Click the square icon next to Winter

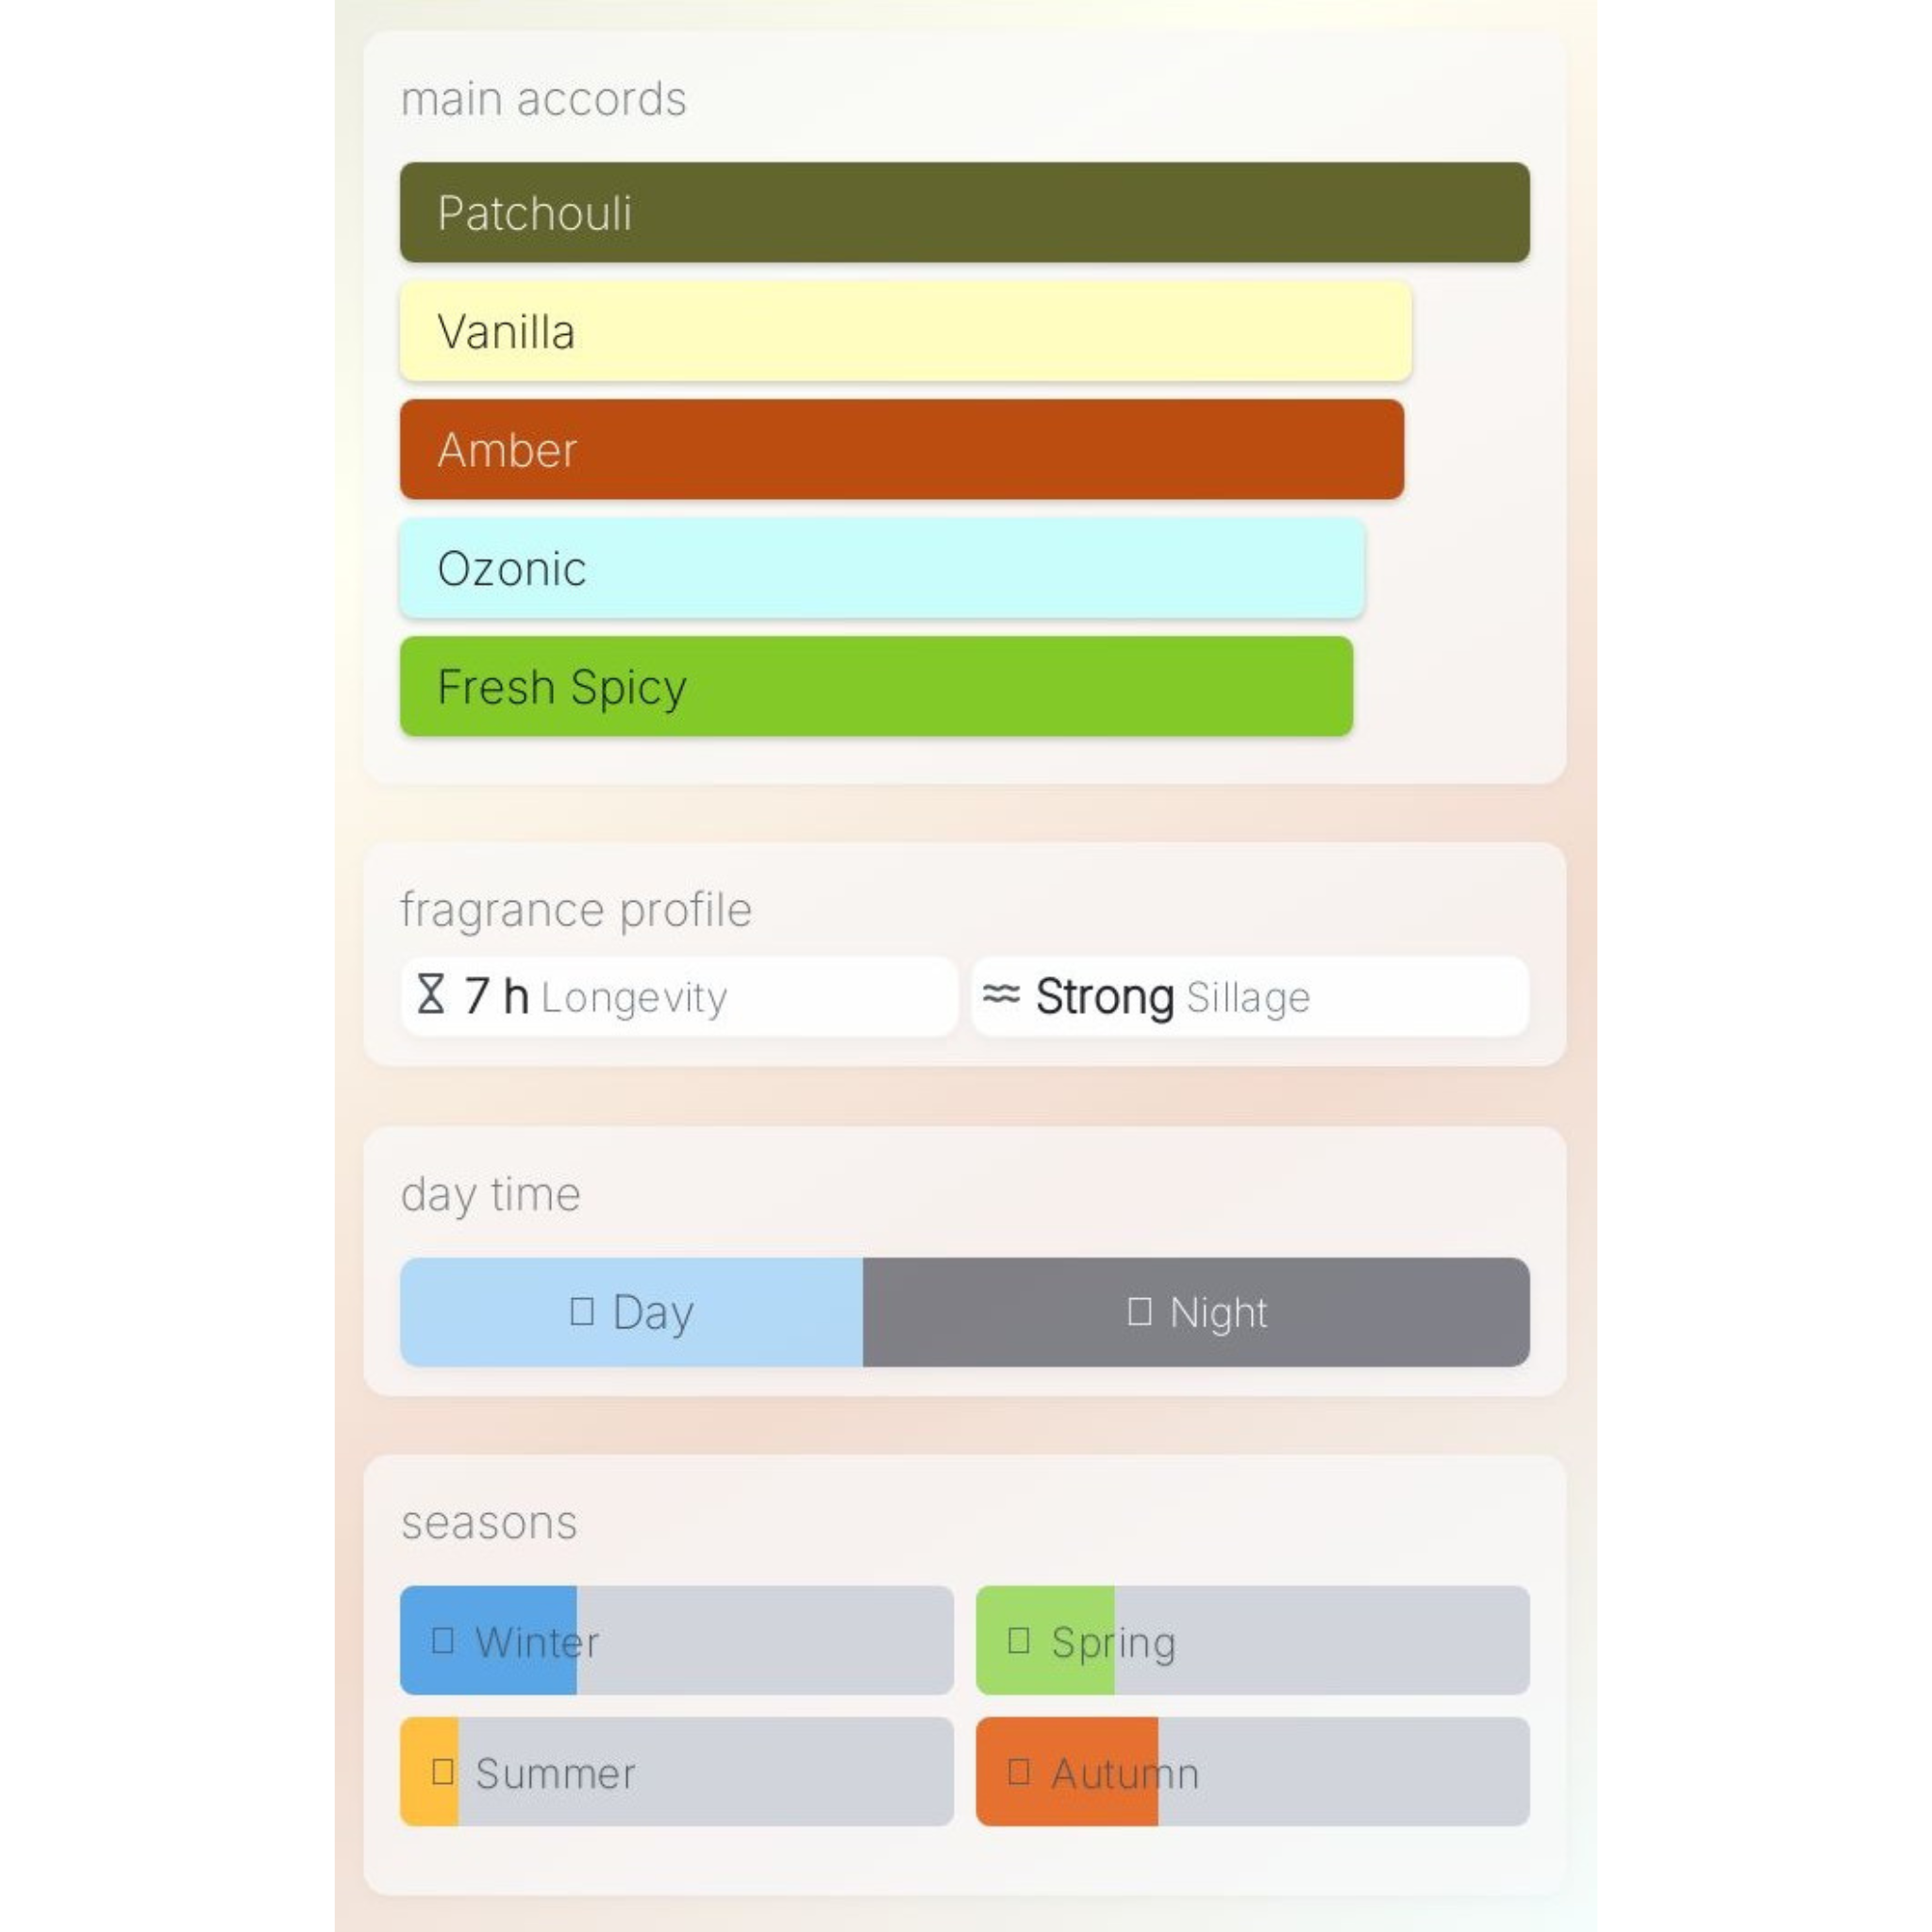443,1641
